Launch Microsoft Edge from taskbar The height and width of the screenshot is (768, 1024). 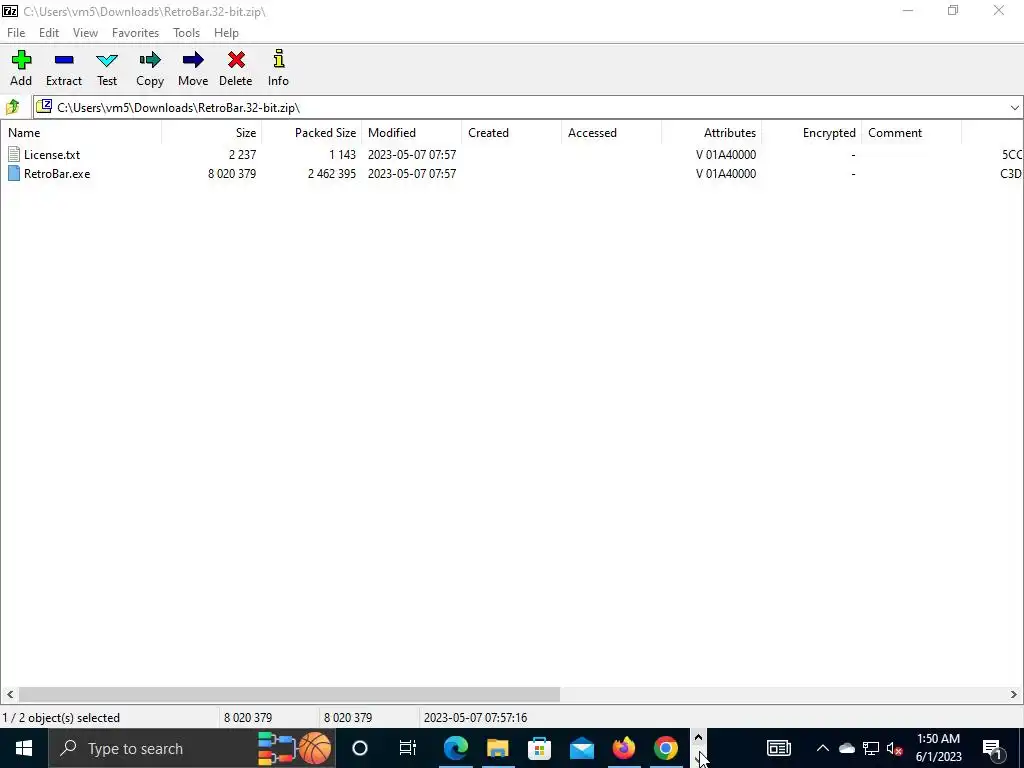[455, 748]
